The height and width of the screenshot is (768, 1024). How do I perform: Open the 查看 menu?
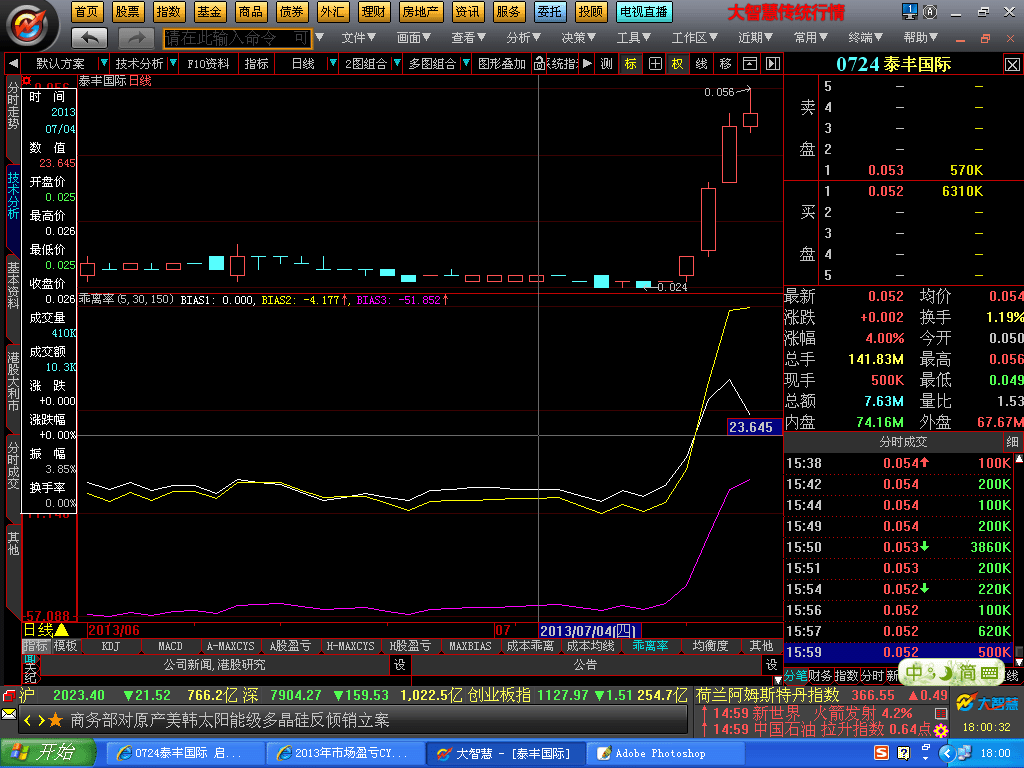point(468,38)
